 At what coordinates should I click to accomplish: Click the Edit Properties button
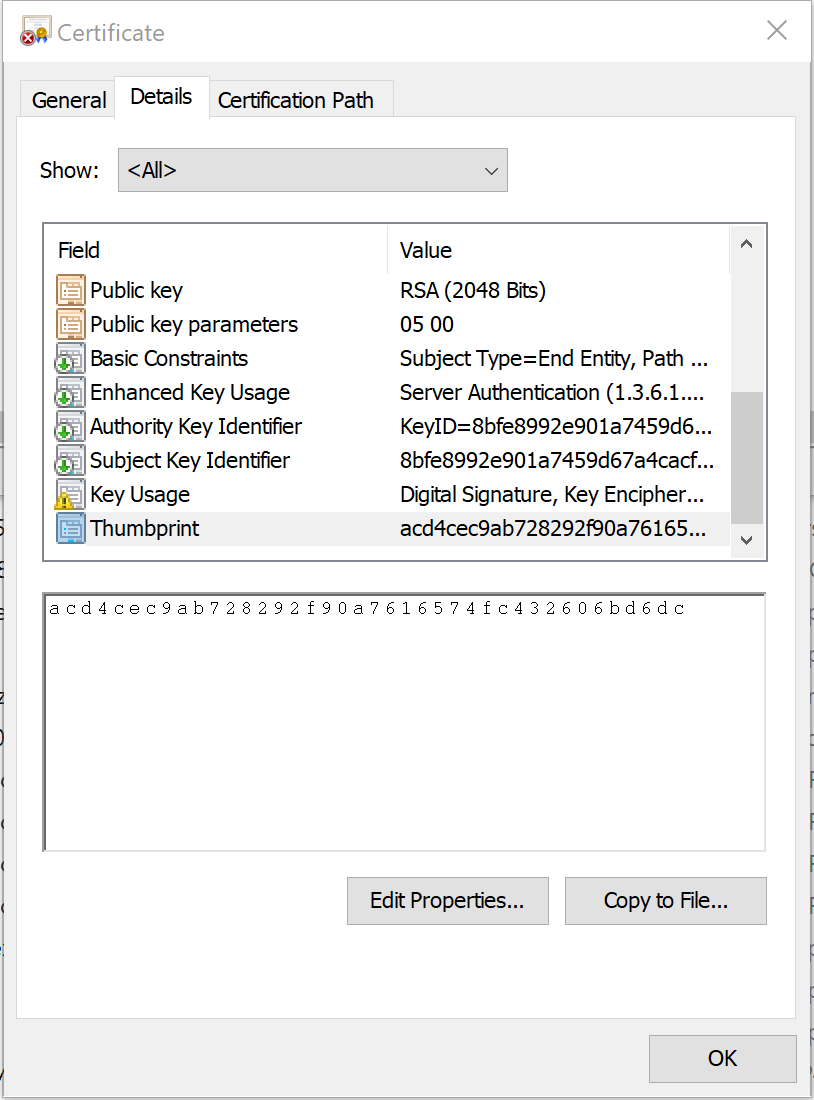(447, 901)
